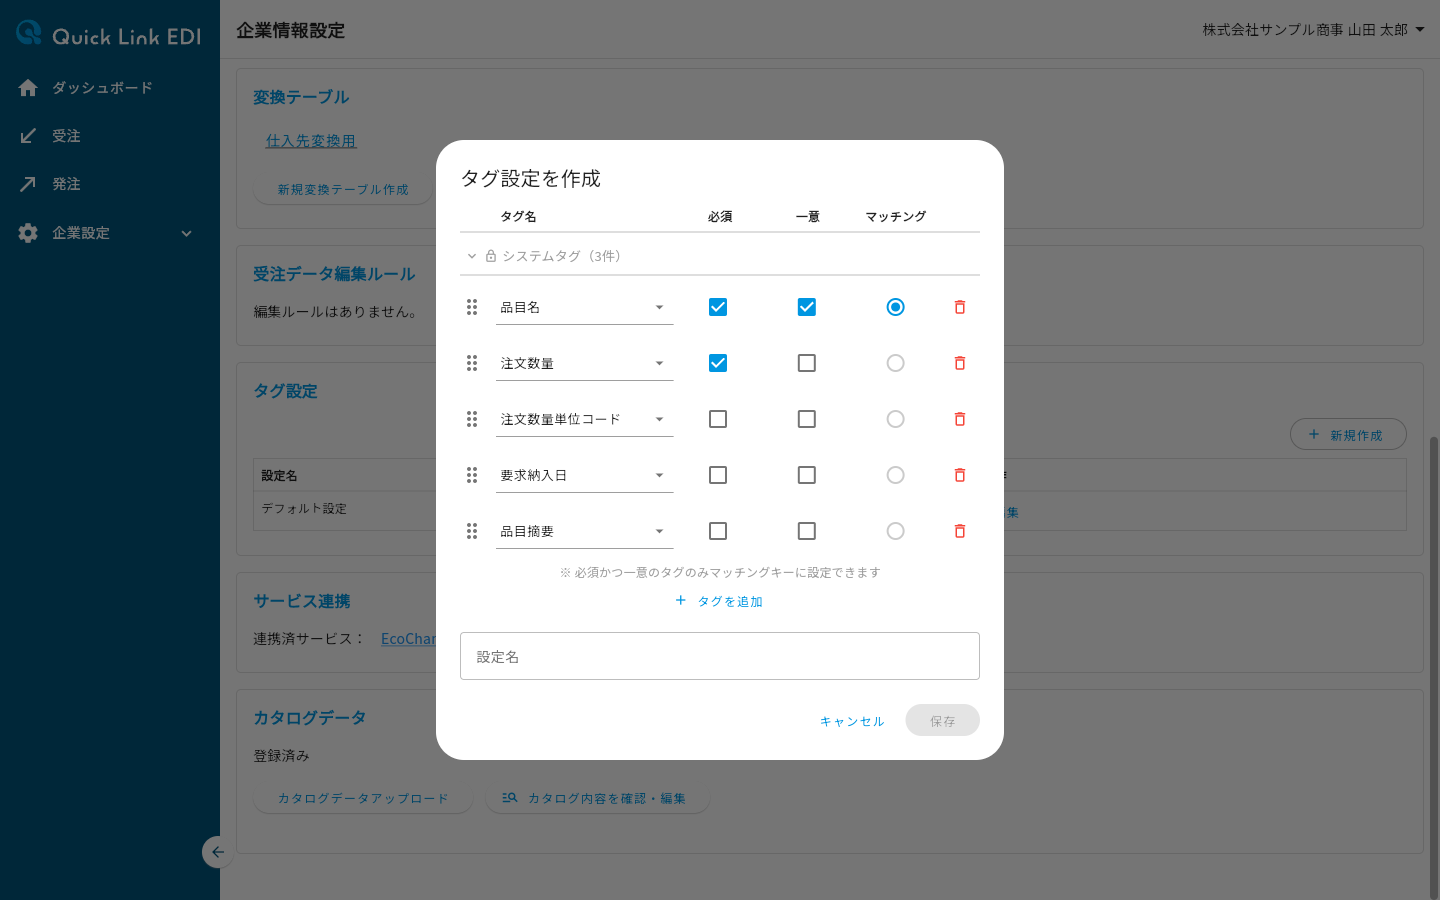Click the plus icon of タグを追加

coord(681,600)
